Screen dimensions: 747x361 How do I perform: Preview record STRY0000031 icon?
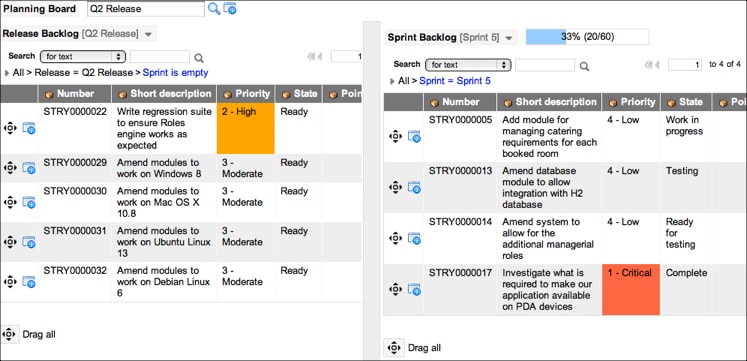coord(29,242)
